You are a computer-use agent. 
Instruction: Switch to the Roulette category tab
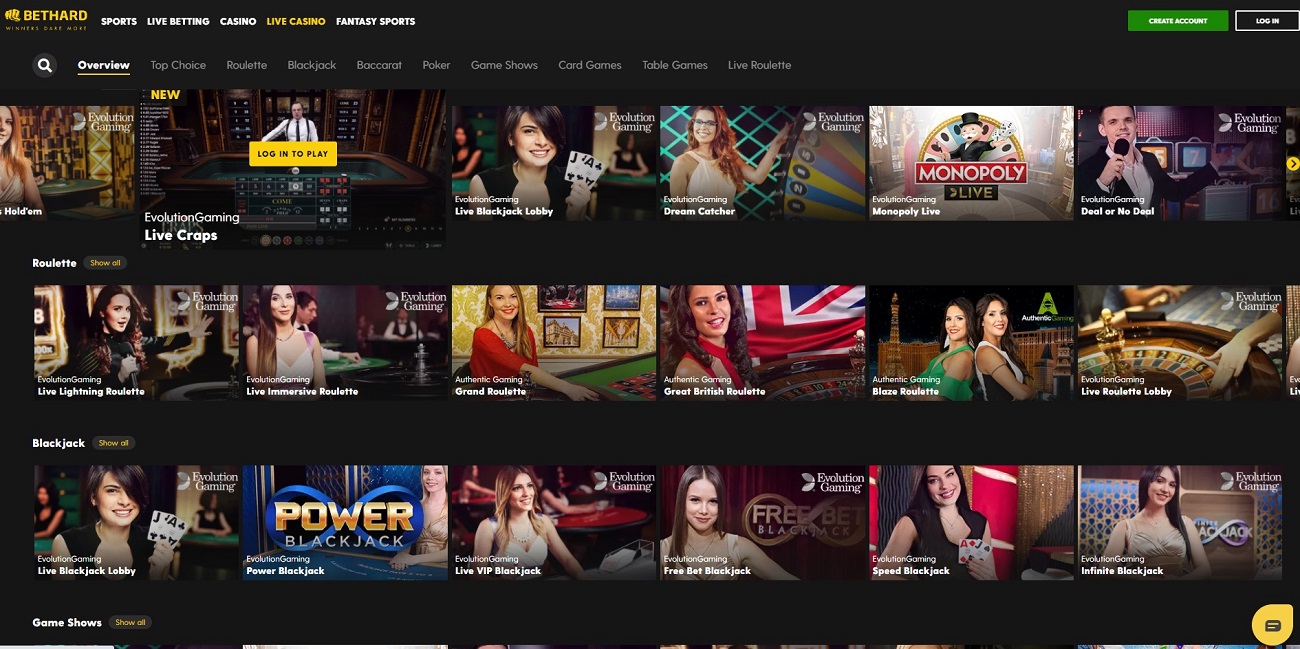pos(247,65)
